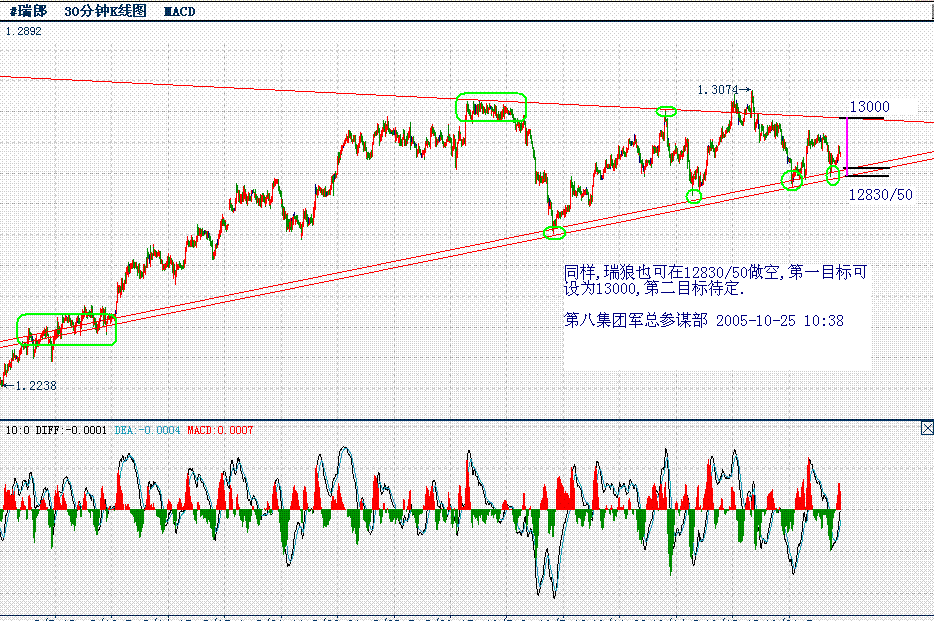Select the 设为13000,第二目标待定 comment line
Image resolution: width=934 pixels, height=621 pixels.
(654, 288)
